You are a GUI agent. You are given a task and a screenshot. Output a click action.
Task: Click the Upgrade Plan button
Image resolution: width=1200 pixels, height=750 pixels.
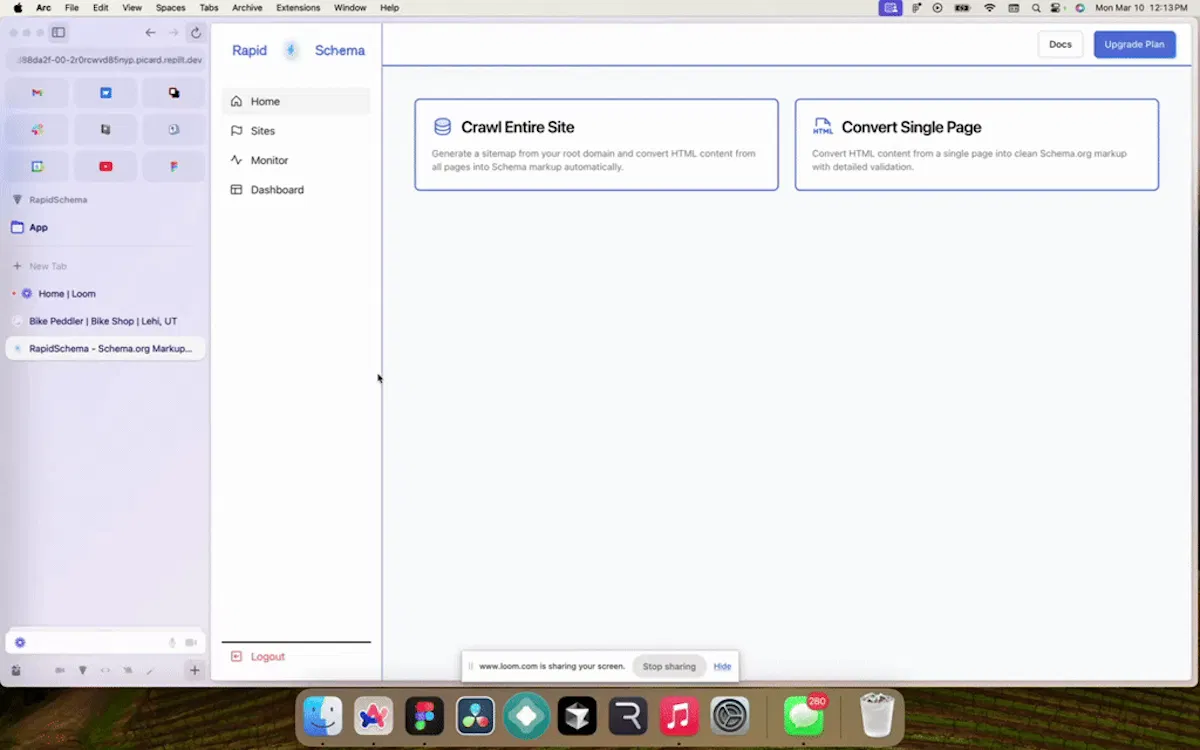coord(1134,44)
